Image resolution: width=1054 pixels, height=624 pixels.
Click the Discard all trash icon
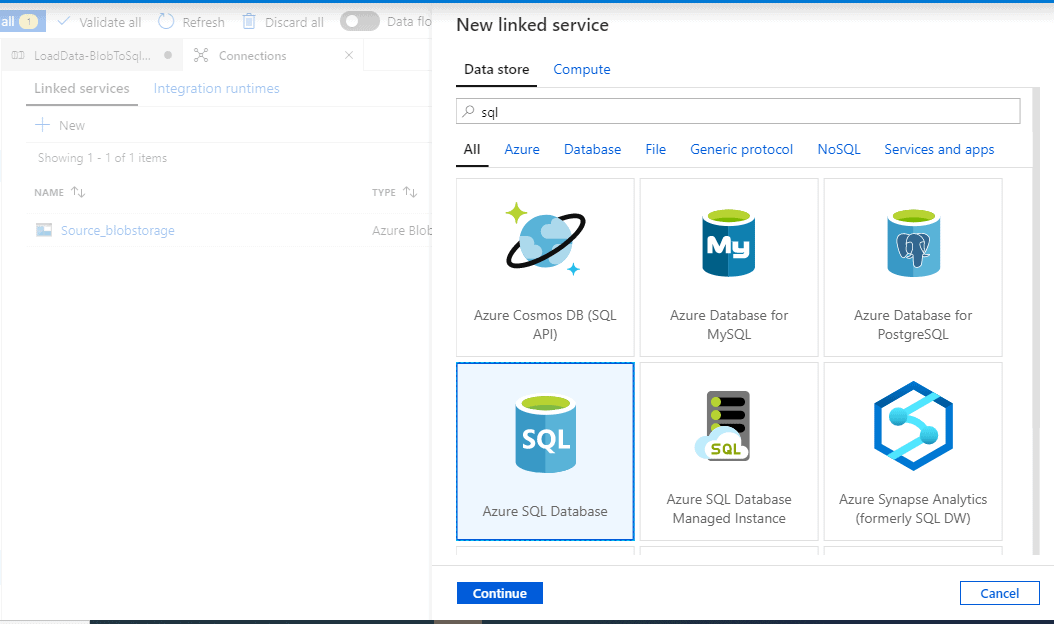click(x=250, y=22)
